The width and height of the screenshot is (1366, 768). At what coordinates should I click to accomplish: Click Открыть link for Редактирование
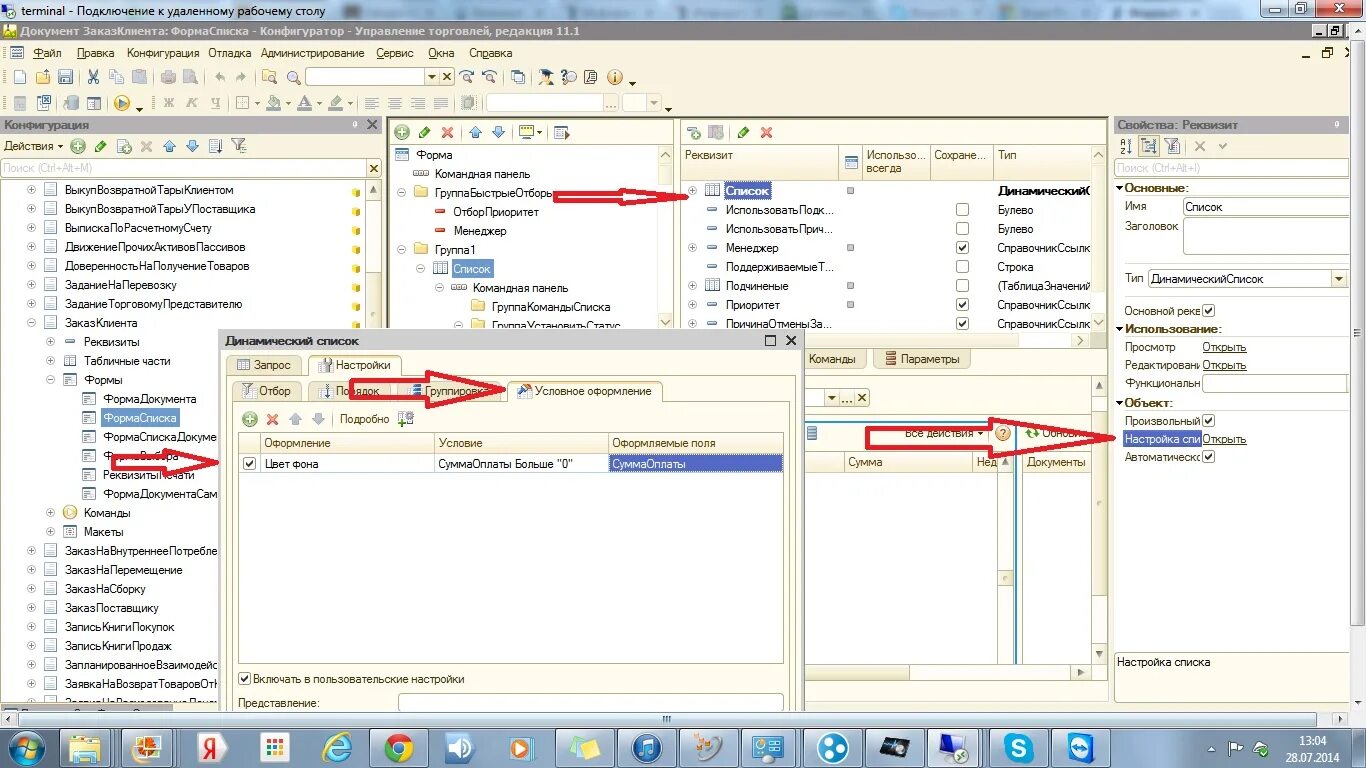[x=1224, y=365]
